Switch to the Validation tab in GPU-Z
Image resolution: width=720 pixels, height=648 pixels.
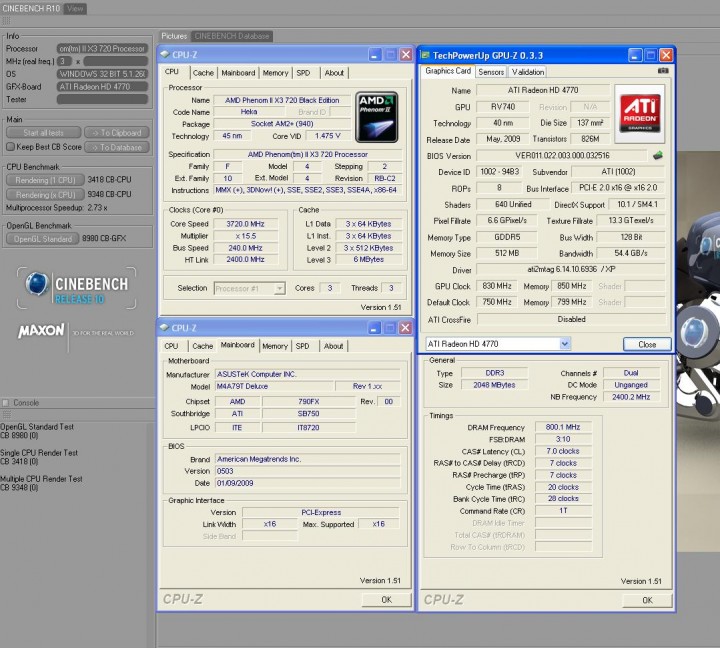(x=527, y=72)
